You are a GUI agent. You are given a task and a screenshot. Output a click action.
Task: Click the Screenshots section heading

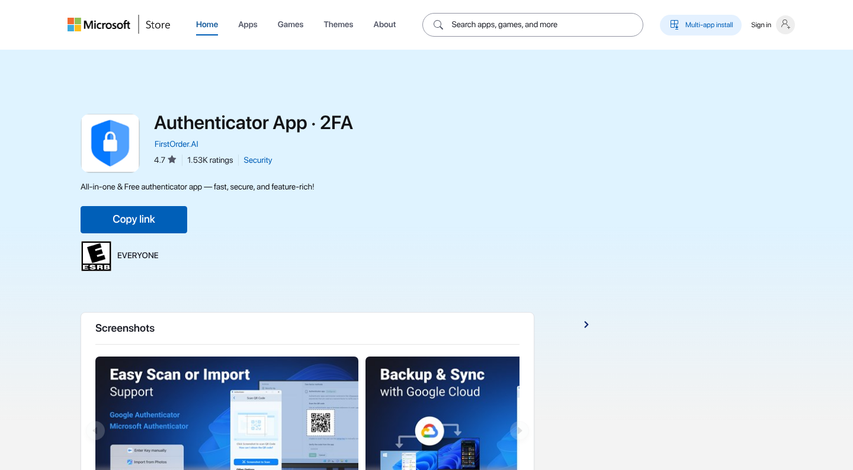click(125, 328)
